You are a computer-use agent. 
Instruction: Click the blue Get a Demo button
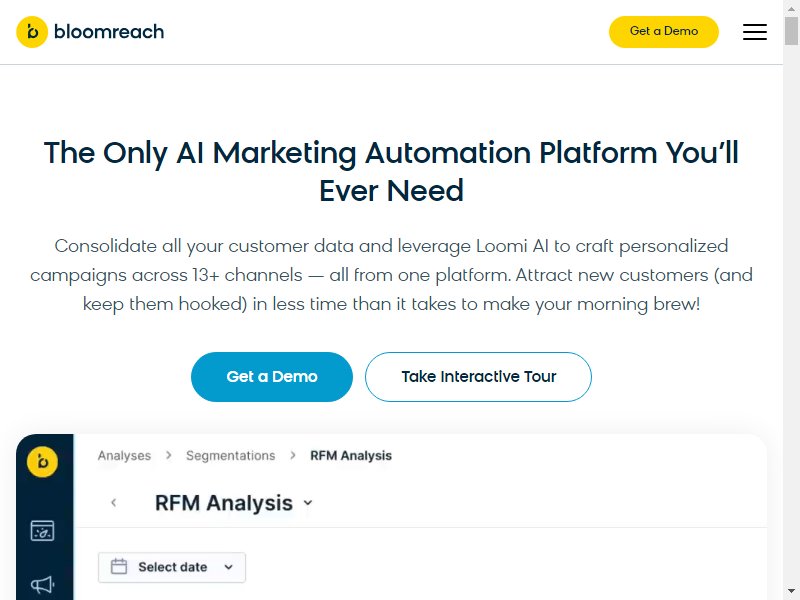tap(271, 377)
